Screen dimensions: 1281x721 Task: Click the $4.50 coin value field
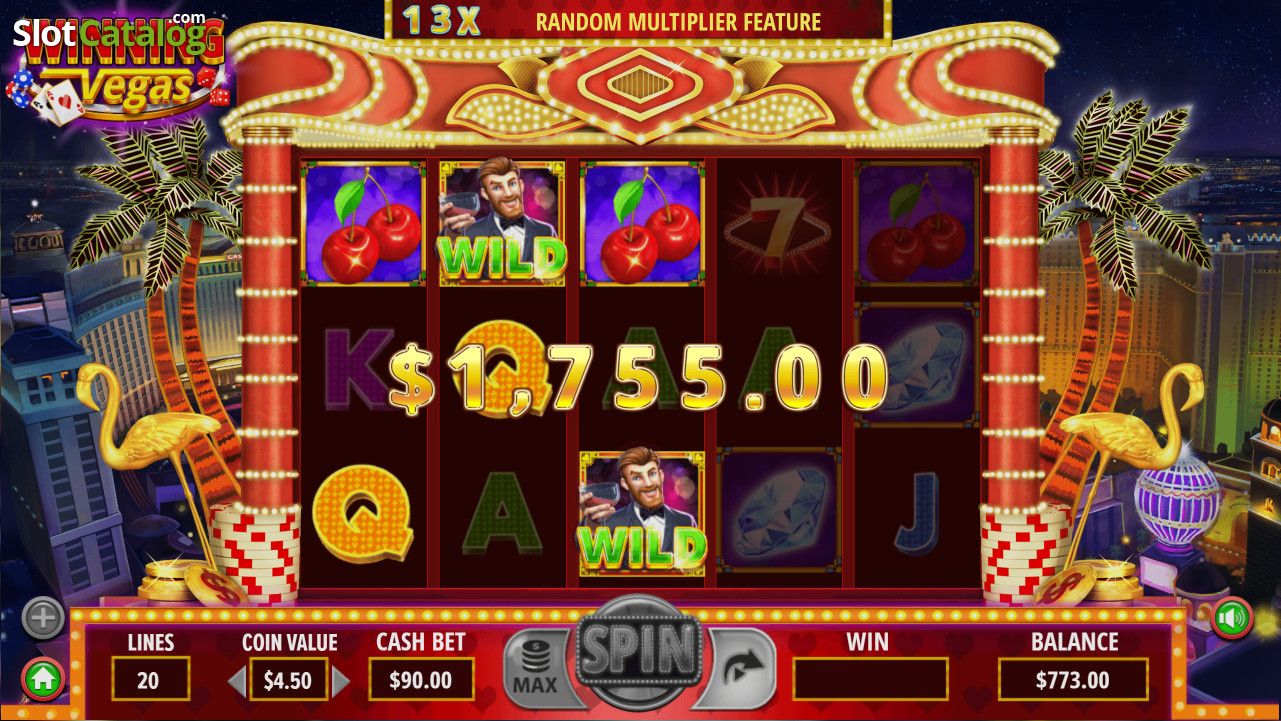tap(288, 679)
